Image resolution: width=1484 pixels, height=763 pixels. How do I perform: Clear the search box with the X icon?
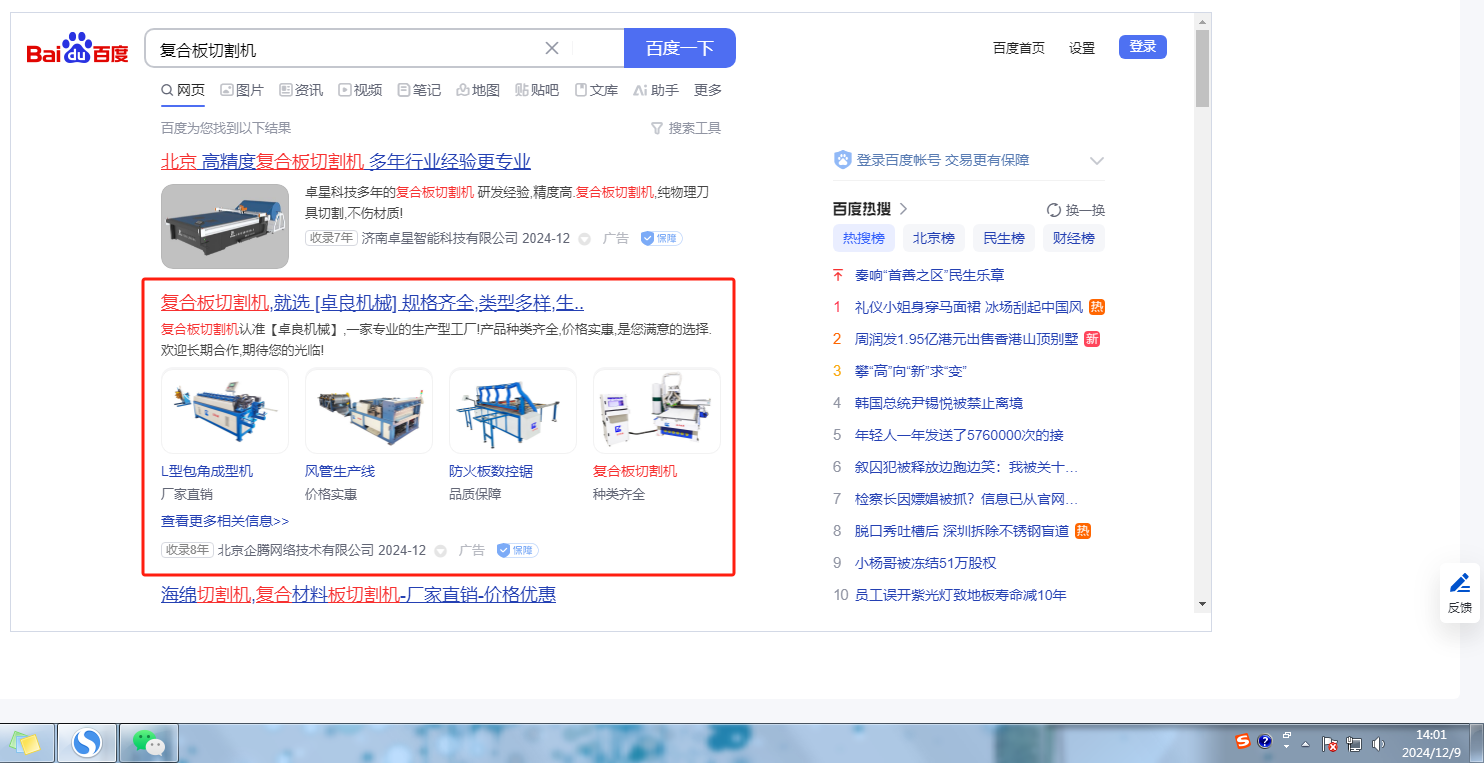(x=552, y=48)
